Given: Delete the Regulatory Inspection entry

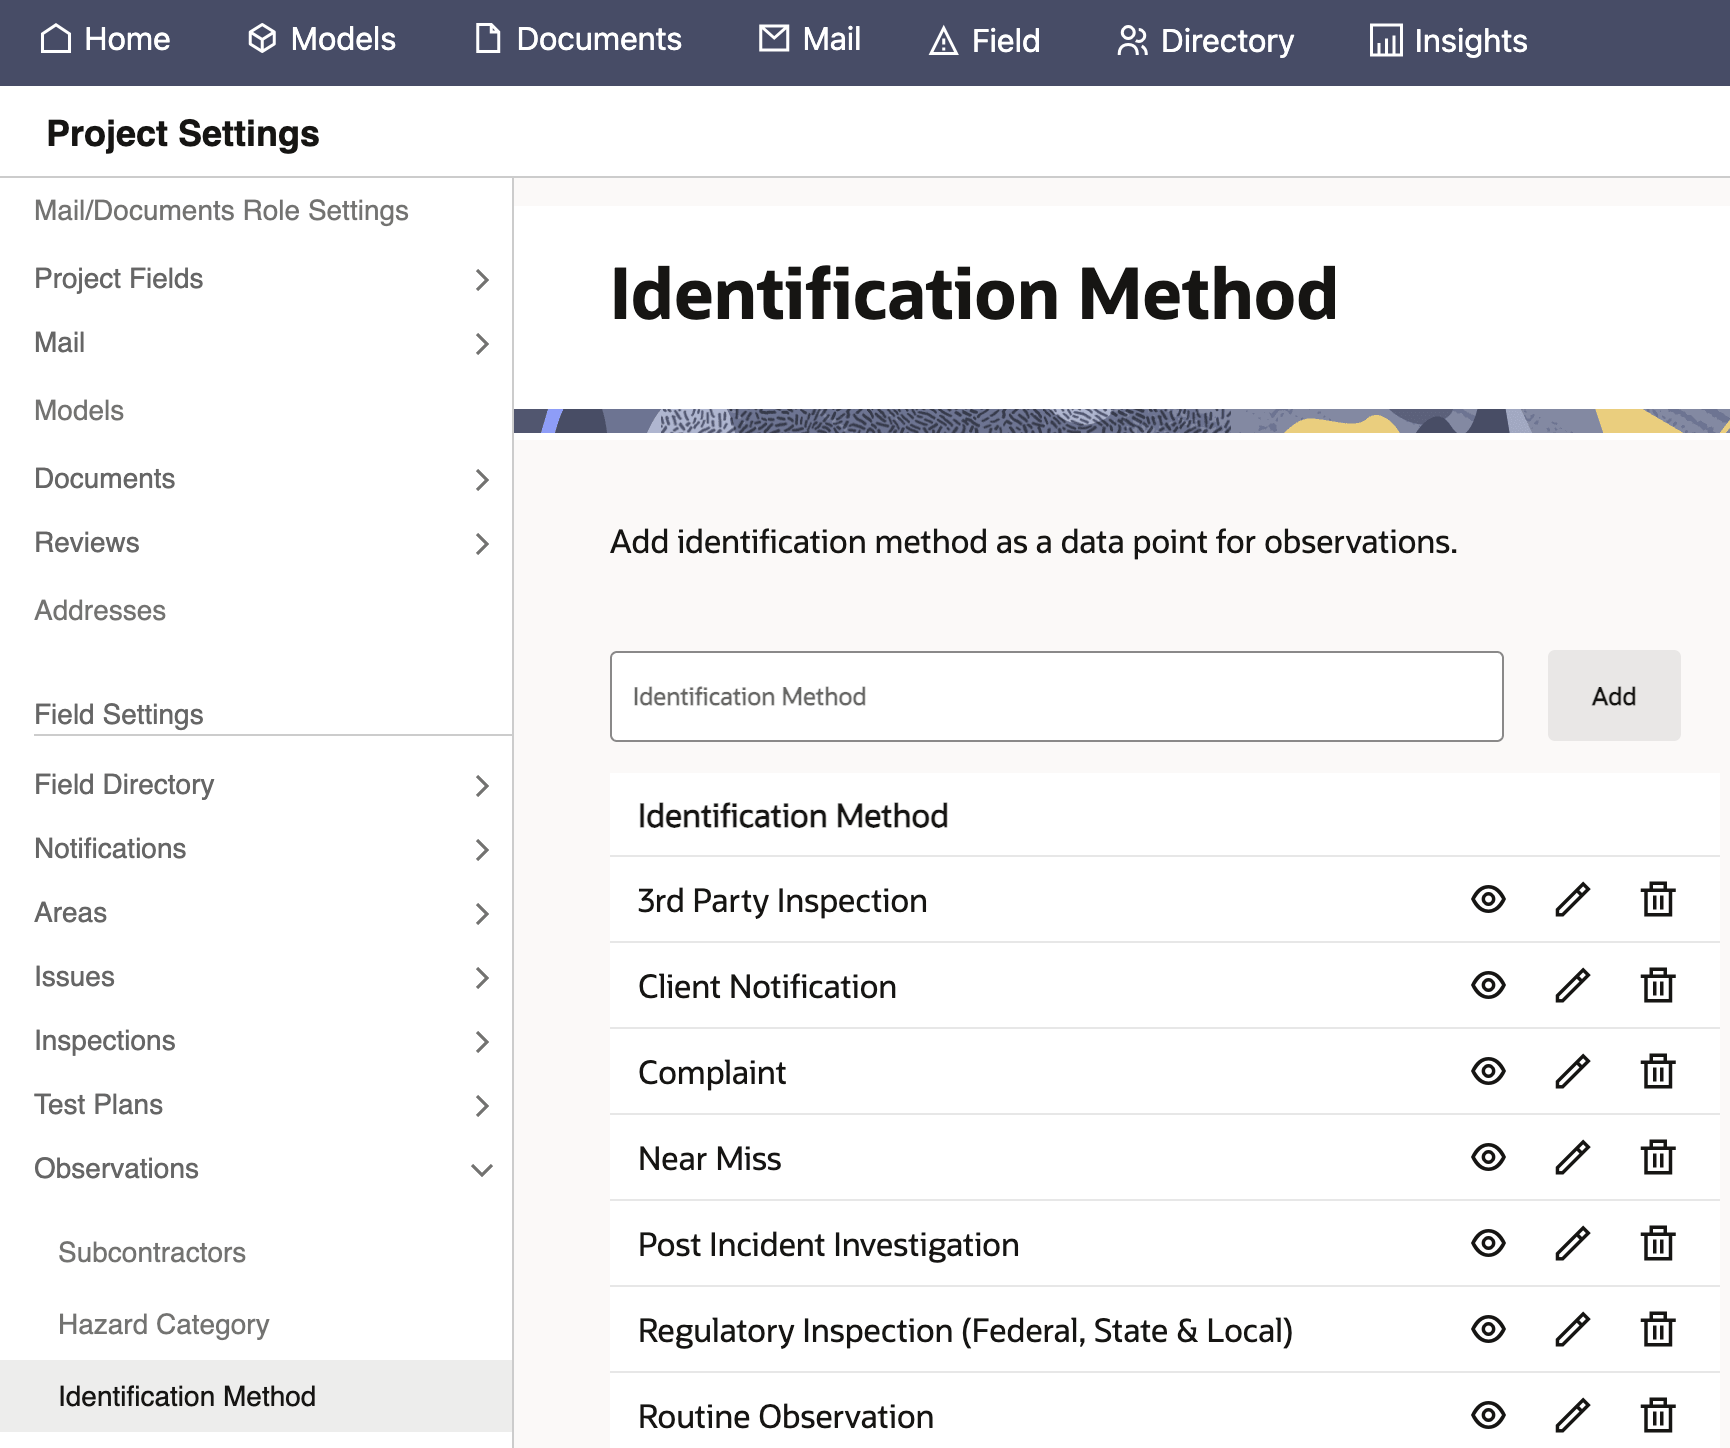Looking at the screenshot, I should click(1657, 1330).
